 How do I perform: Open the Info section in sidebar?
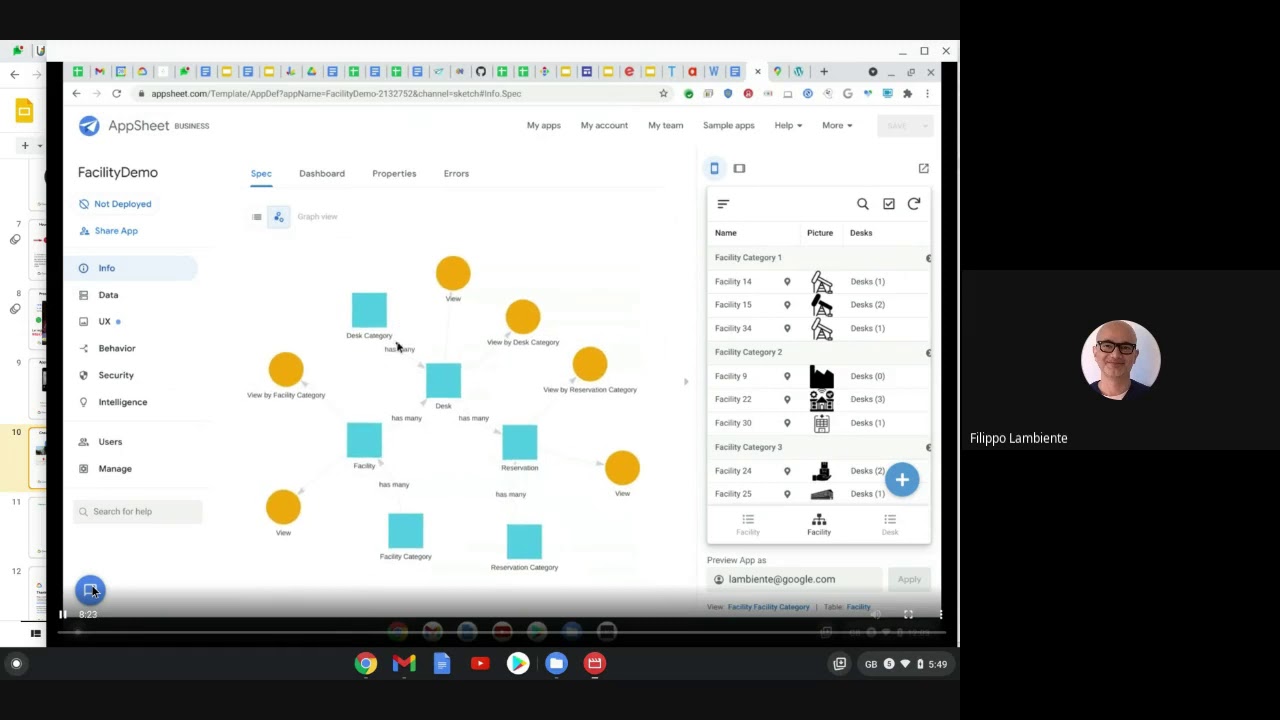pyautogui.click(x=107, y=268)
